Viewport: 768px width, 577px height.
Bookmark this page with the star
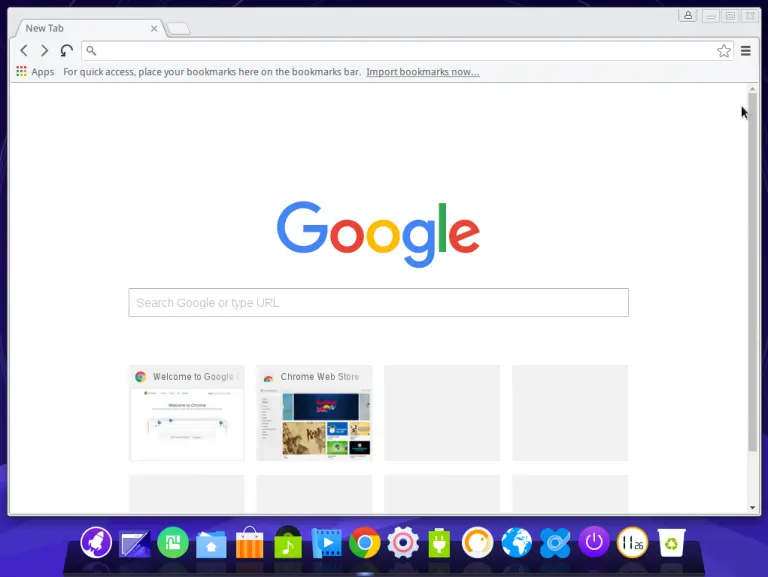[x=724, y=51]
